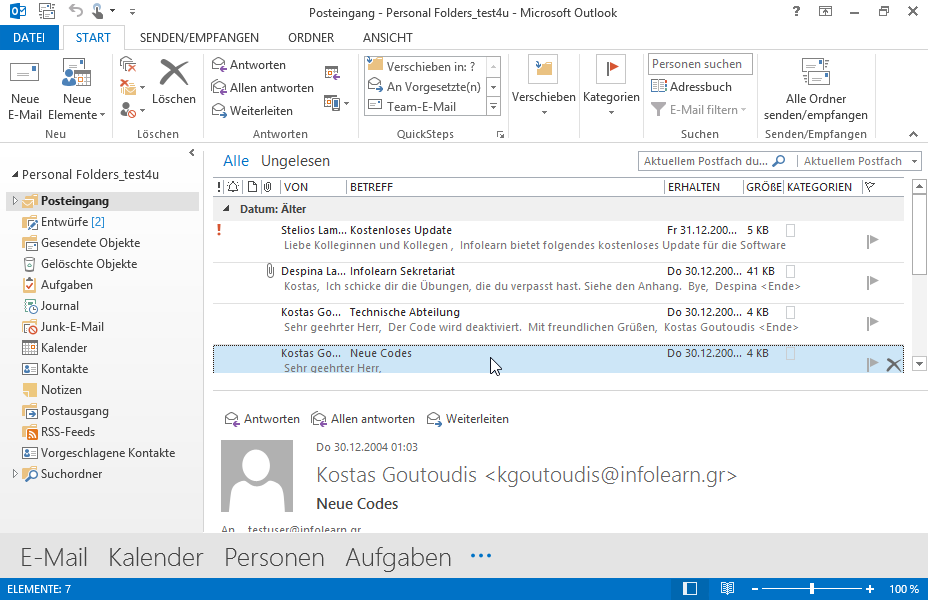Viewport: 928px width, 600px height.
Task: Click the Ignore conversation icon
Action: tap(127, 64)
